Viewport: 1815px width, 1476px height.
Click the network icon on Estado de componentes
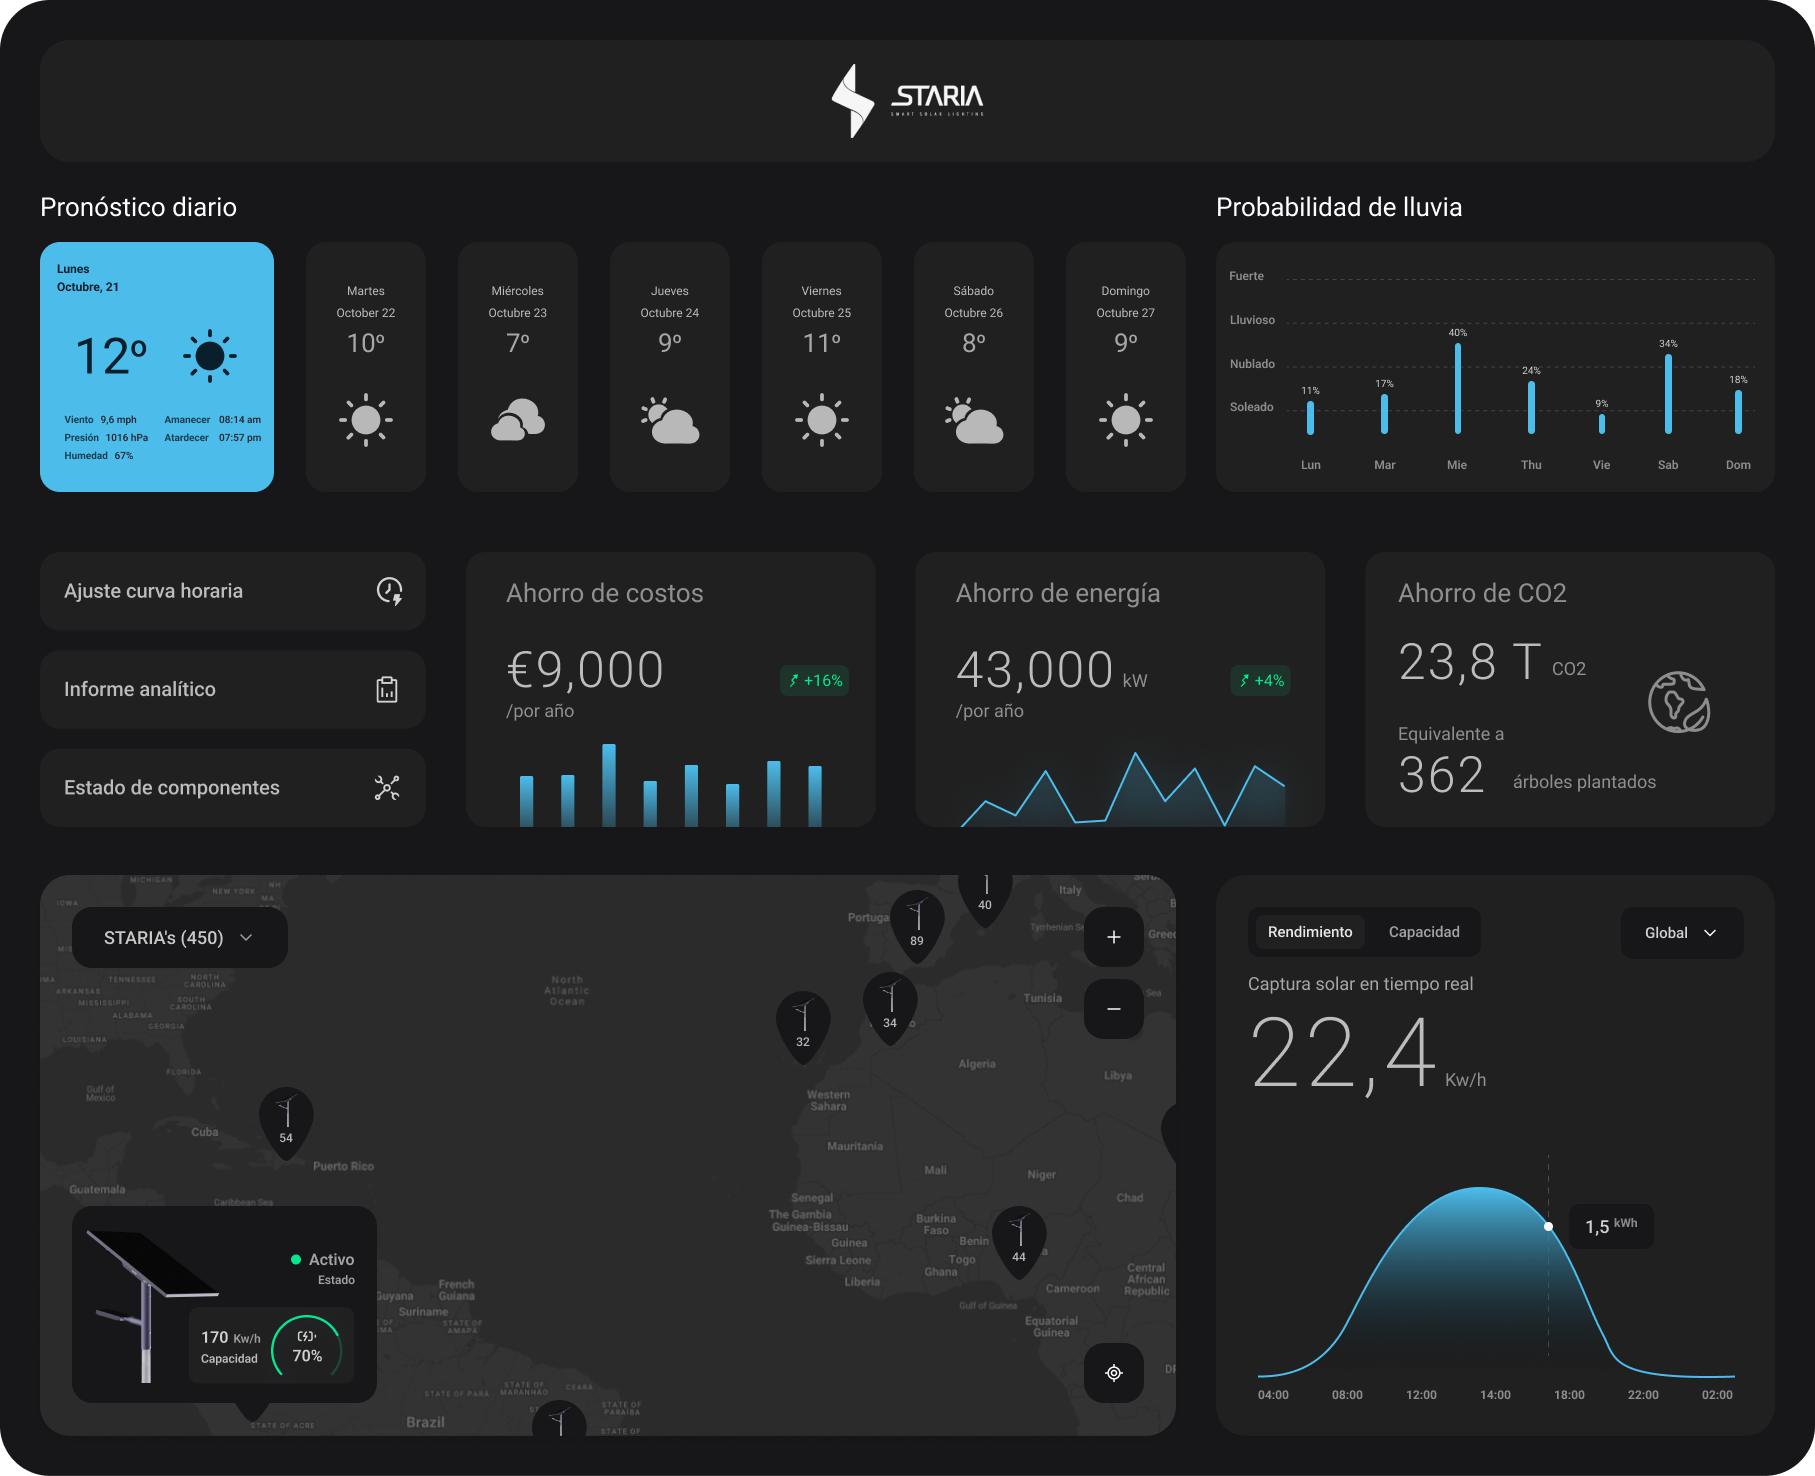[387, 788]
